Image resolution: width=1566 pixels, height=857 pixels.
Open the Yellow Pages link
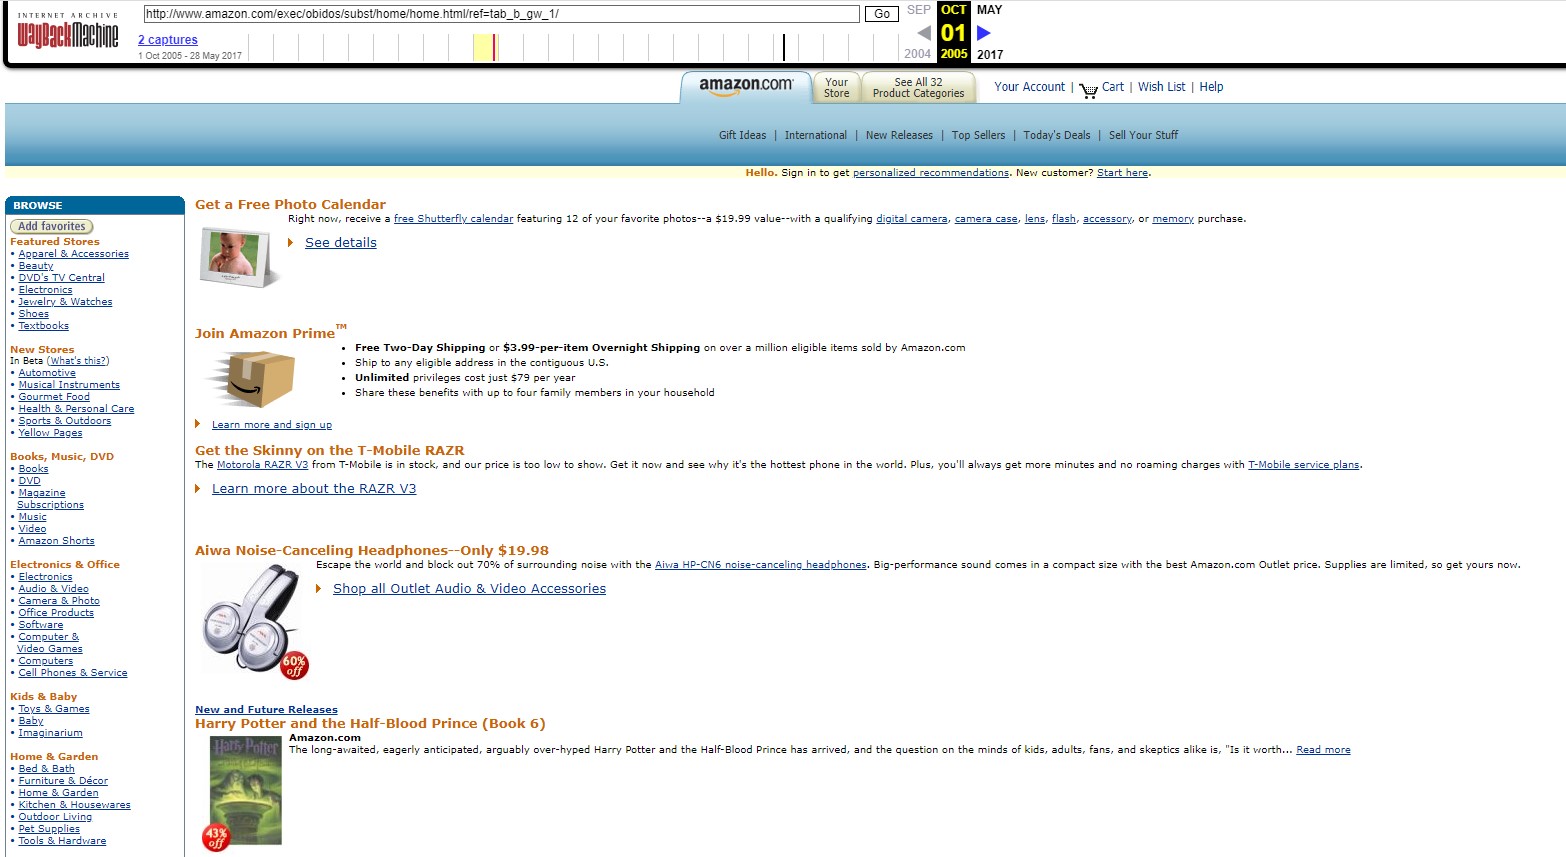coord(50,433)
